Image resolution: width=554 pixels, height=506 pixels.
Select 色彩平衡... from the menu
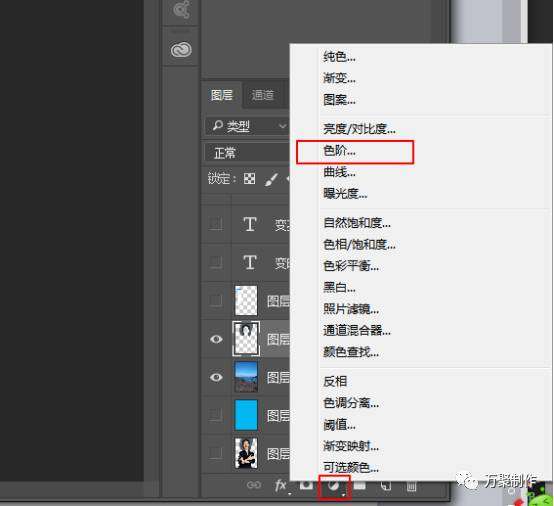[x=351, y=266]
